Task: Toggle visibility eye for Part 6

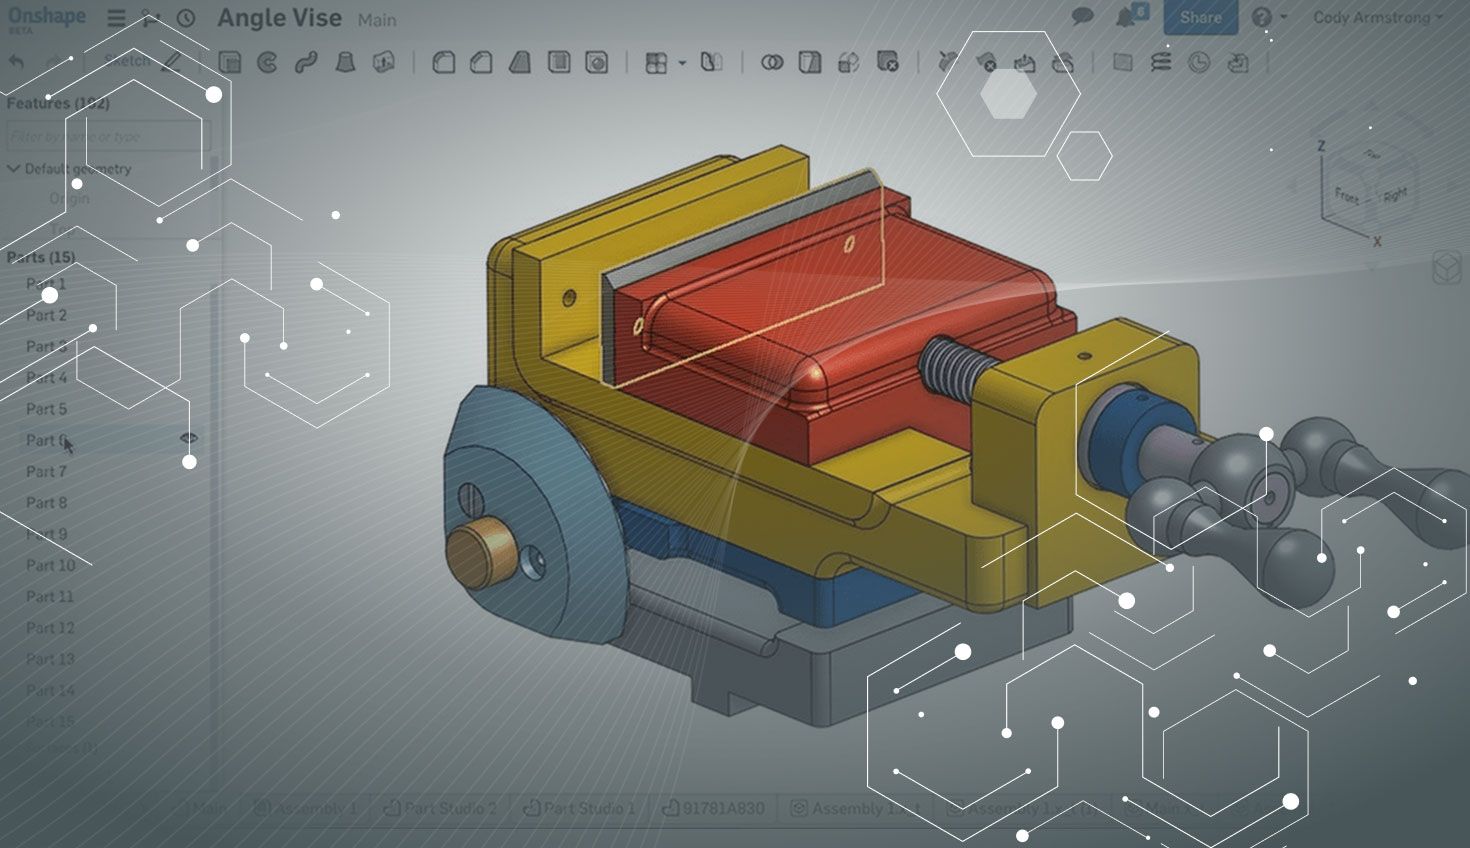Action: [x=188, y=438]
